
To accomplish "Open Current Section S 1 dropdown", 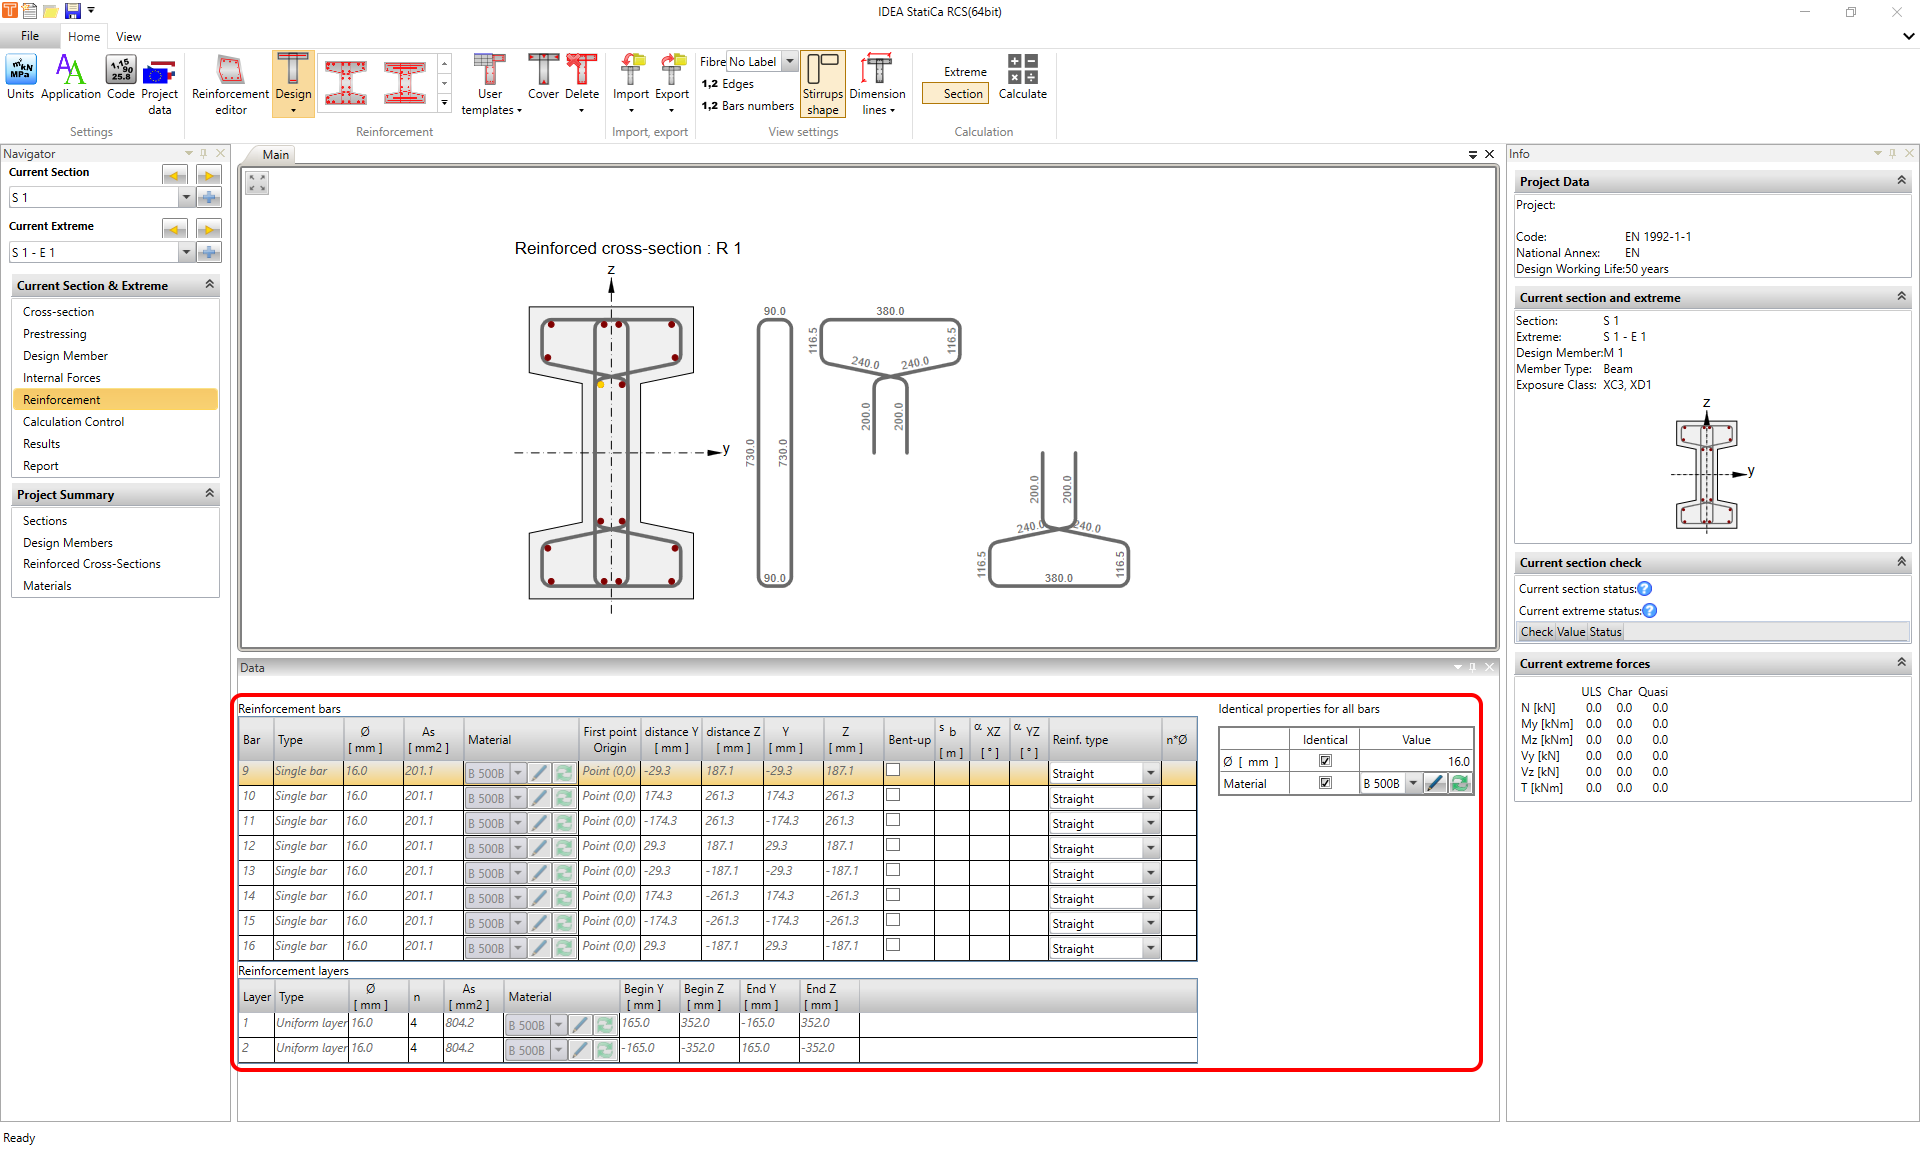I will 186,198.
